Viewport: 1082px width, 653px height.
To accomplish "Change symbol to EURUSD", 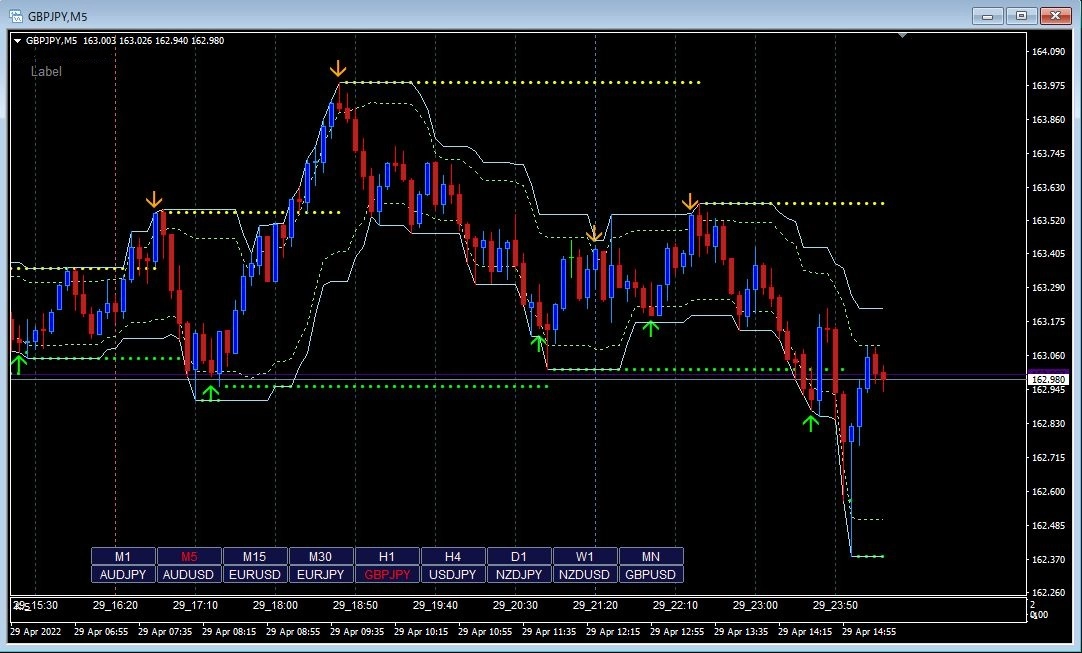I will 255,574.
